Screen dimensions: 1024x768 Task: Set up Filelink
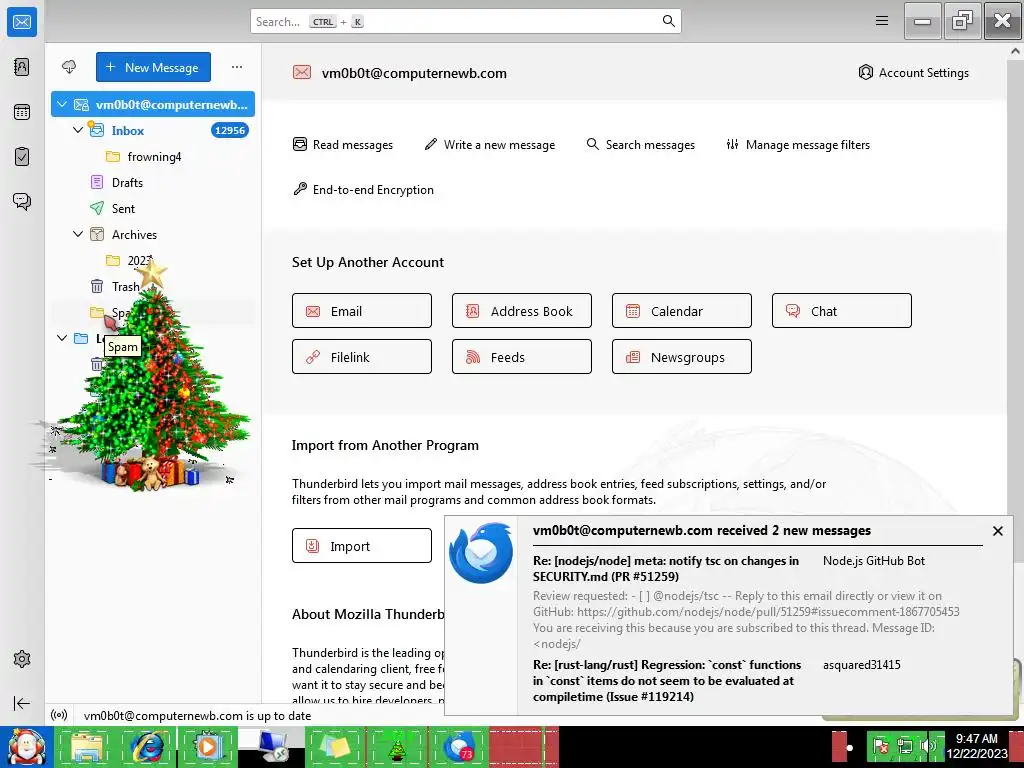pyautogui.click(x=362, y=357)
